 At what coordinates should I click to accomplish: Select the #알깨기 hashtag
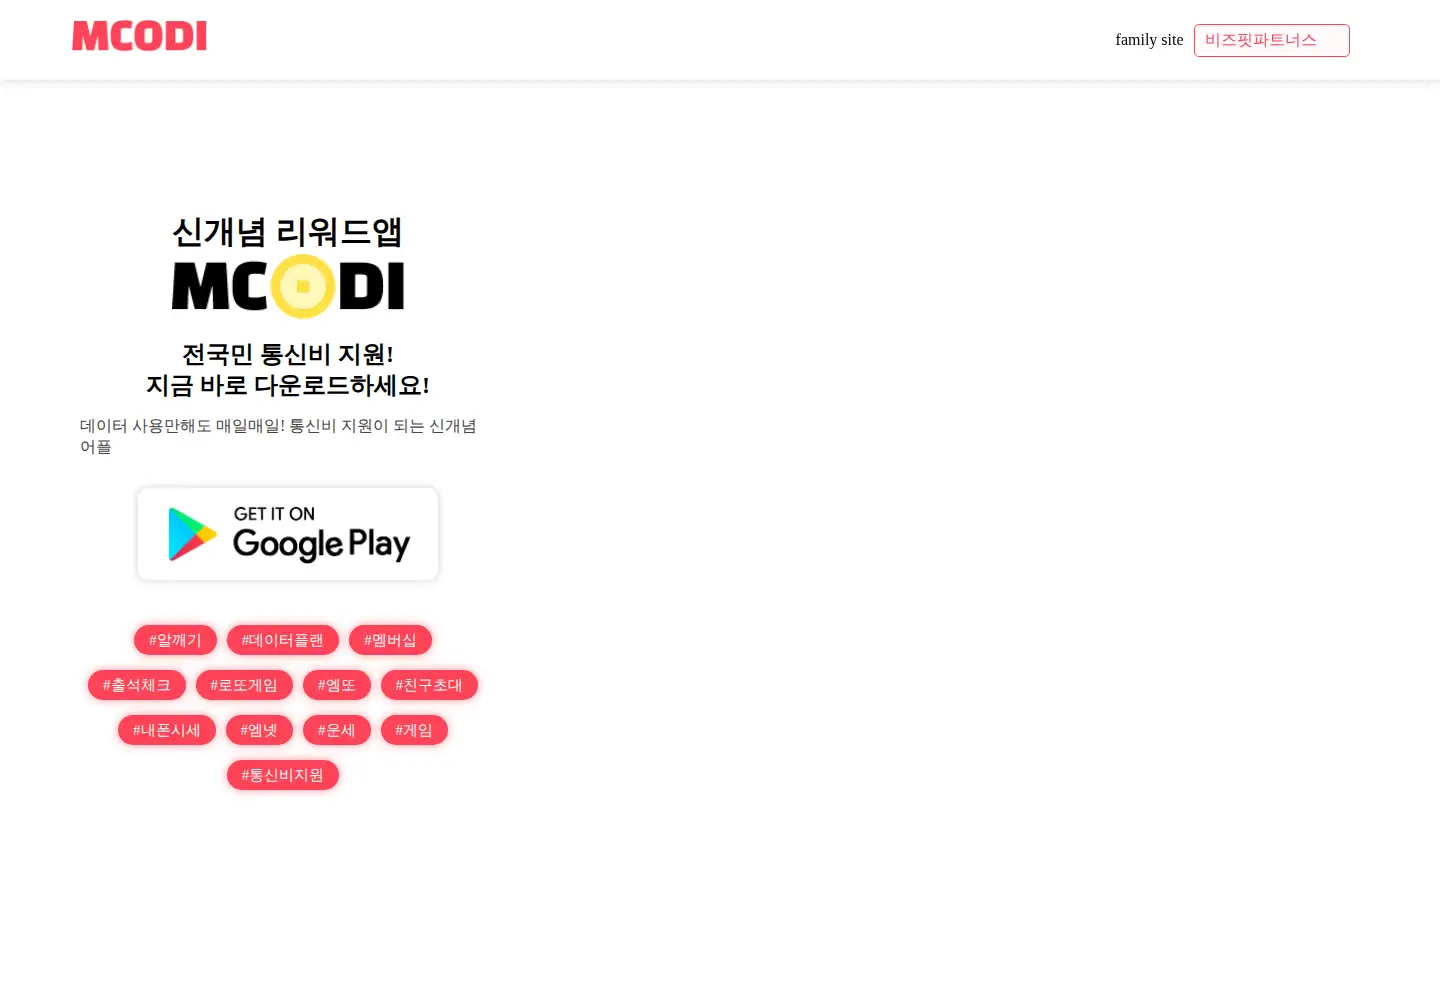click(x=175, y=640)
